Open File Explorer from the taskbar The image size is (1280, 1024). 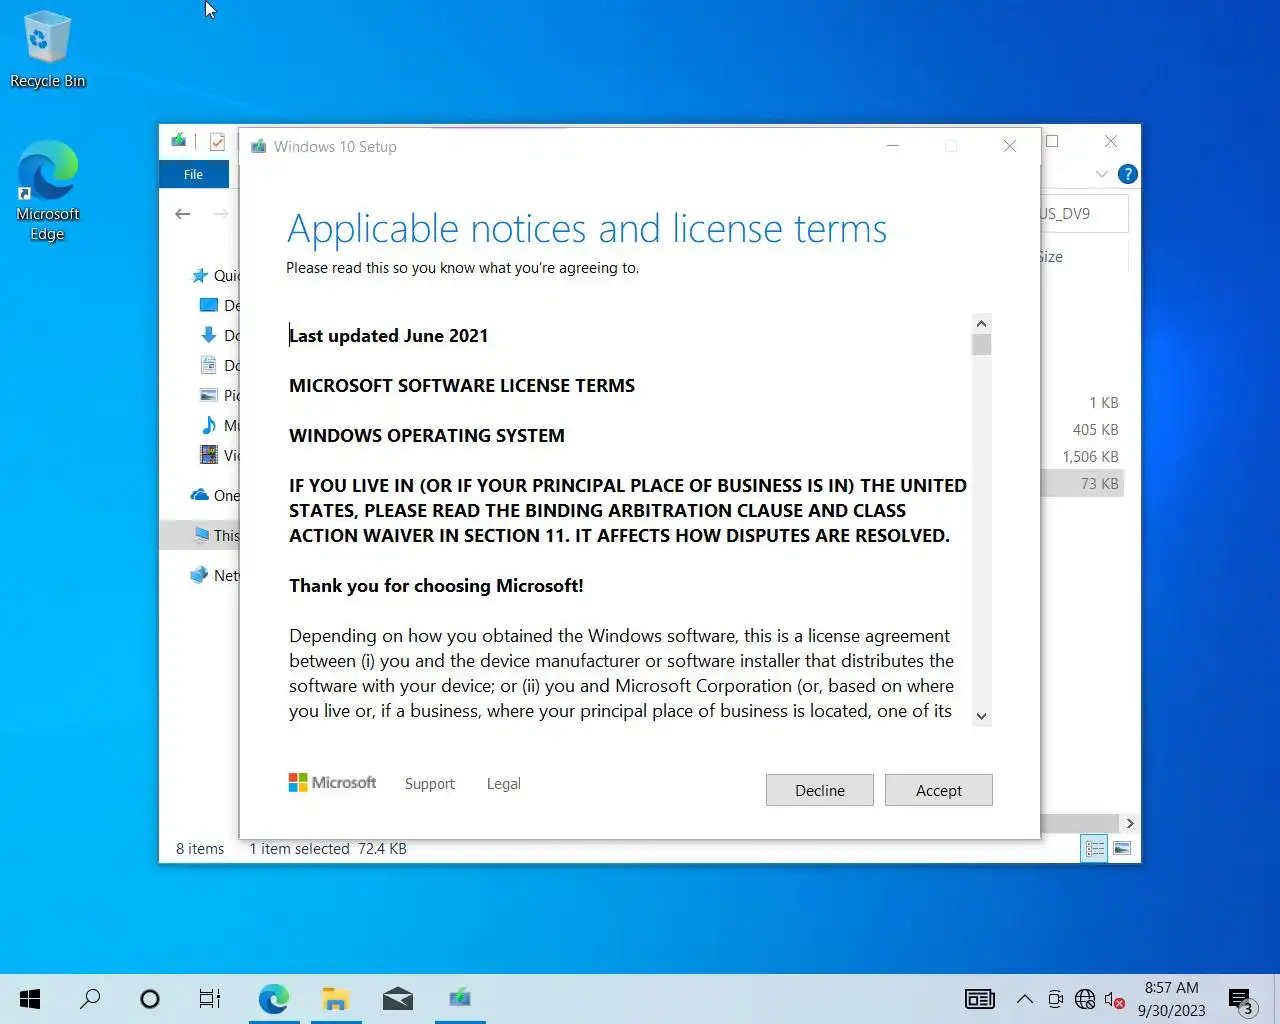335,998
